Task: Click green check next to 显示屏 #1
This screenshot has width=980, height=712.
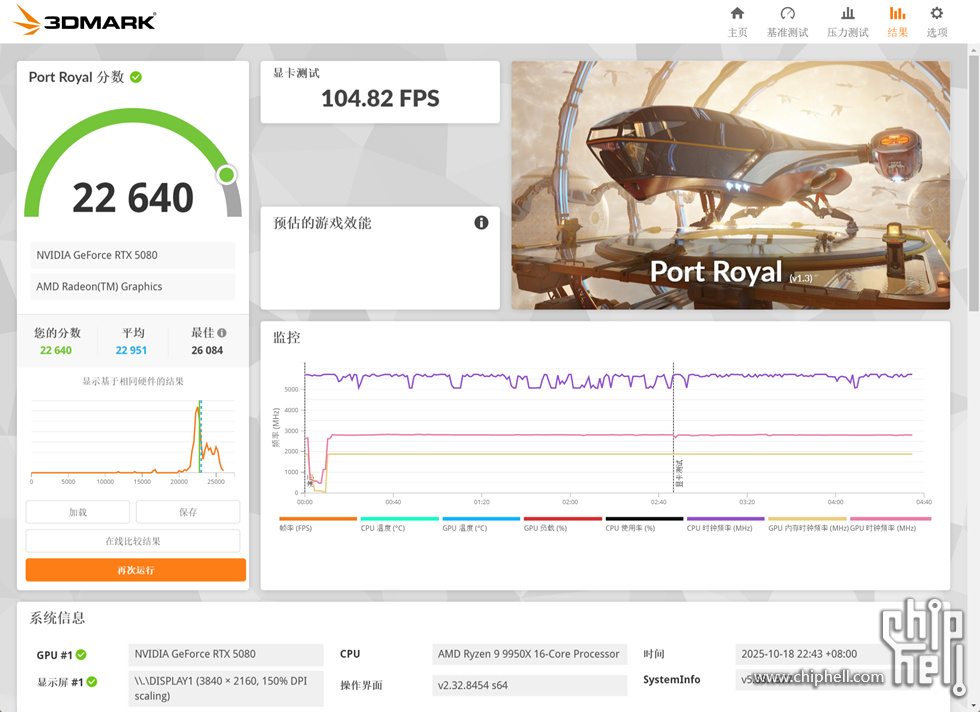Action: click(92, 682)
